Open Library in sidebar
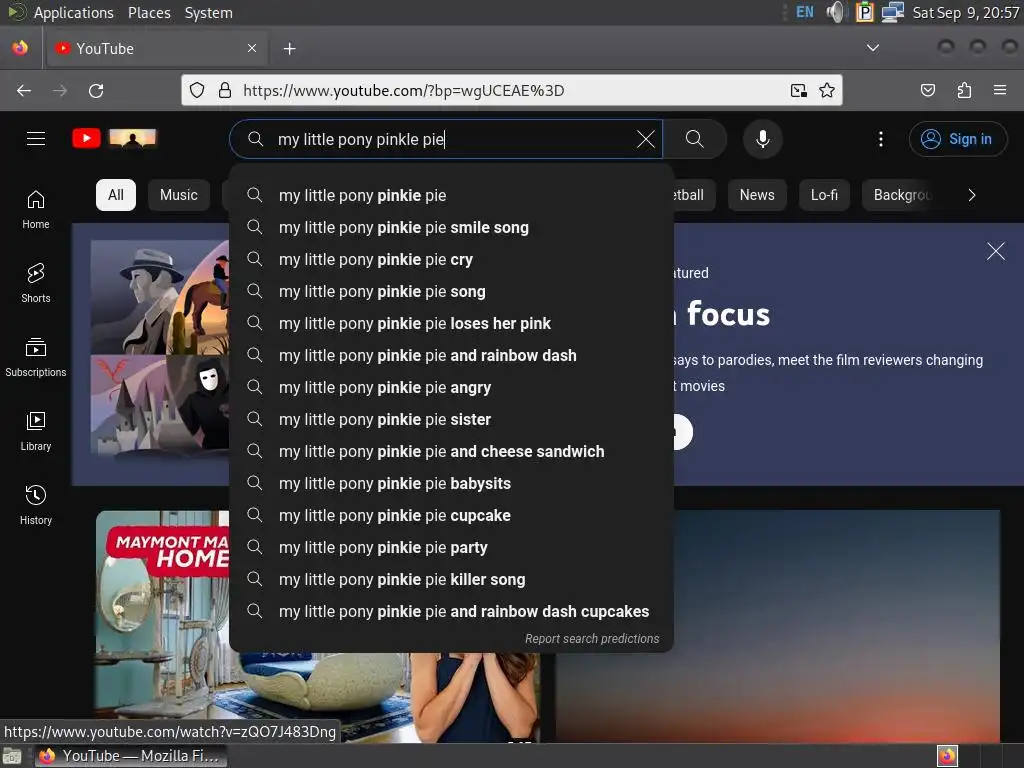1024x768 pixels. (36, 431)
